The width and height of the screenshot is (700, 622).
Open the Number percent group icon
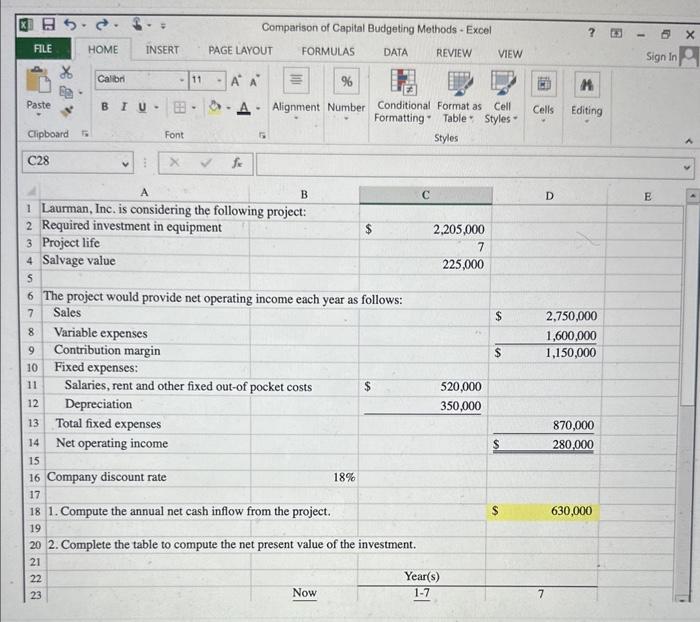pyautogui.click(x=346, y=81)
